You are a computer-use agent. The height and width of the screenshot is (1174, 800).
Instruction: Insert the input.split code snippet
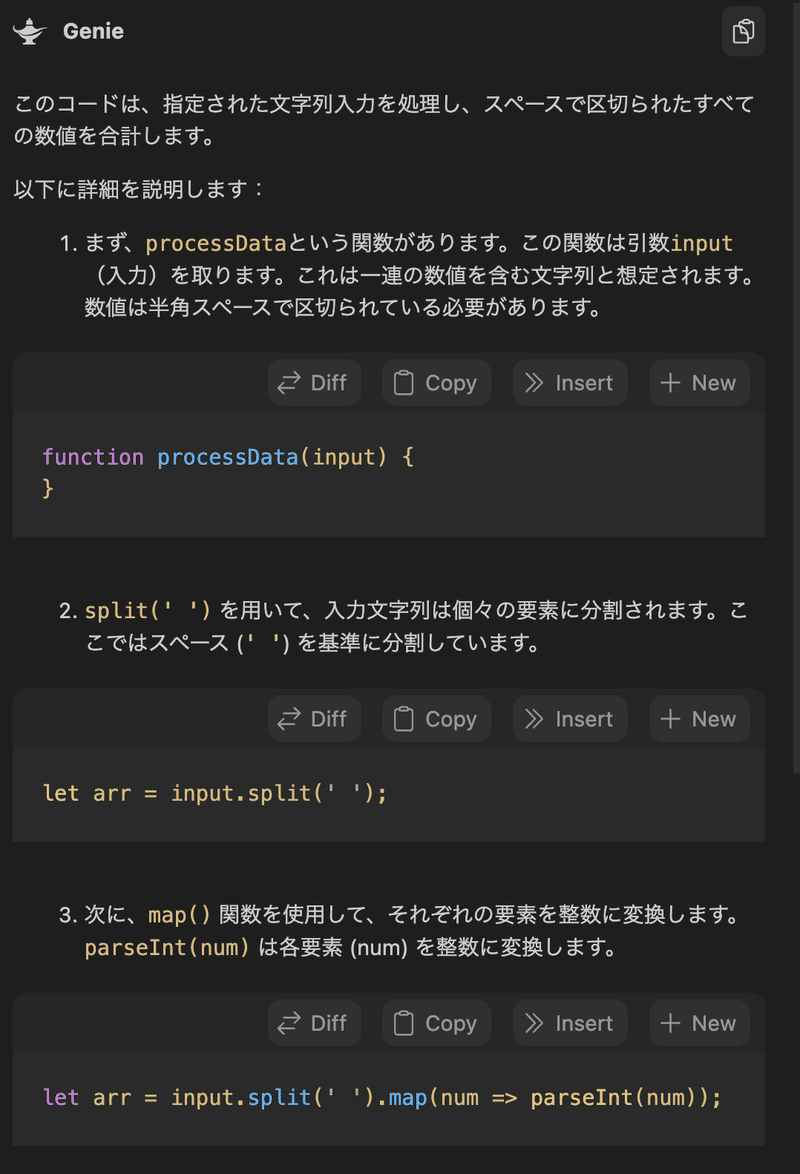point(570,719)
